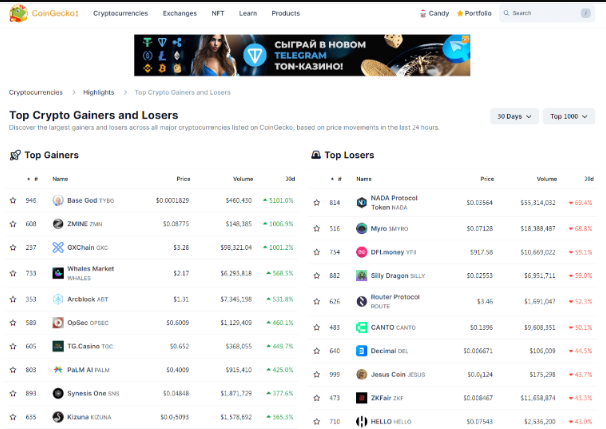Favorite Base God with star
The image size is (606, 429).
click(x=13, y=201)
